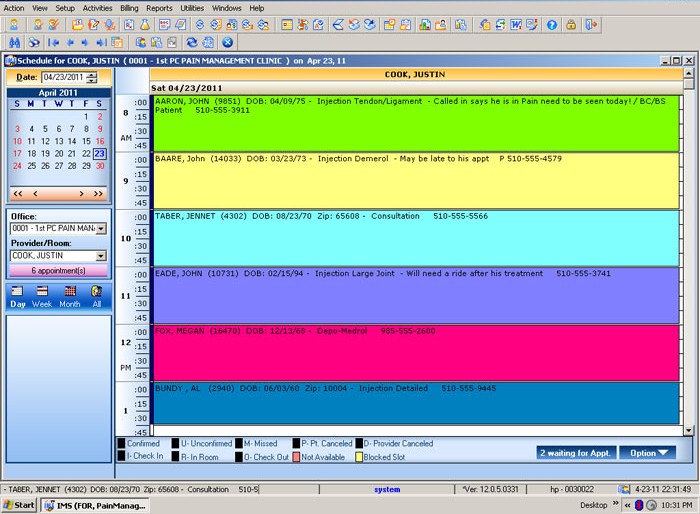Show All providers view icon
Screen dimensions: 700x514
pyautogui.click(x=96, y=297)
